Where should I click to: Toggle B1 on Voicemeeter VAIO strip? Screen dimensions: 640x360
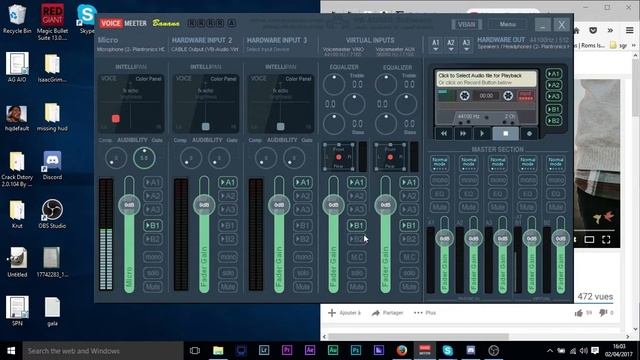tap(356, 225)
